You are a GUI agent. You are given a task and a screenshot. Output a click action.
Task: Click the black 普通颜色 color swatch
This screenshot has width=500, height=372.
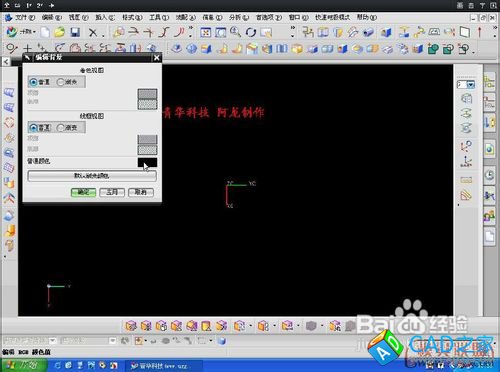pos(147,162)
